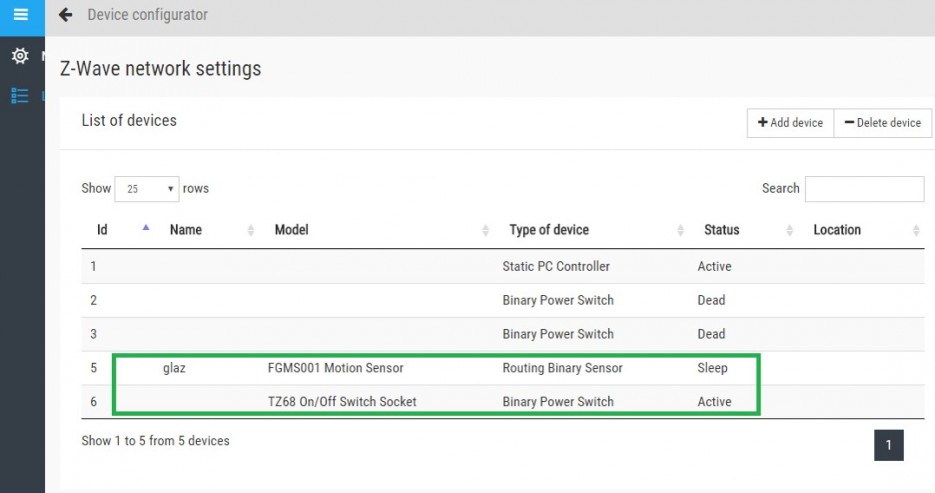Go to page 1 in pagination
935x493 pixels.
888,445
